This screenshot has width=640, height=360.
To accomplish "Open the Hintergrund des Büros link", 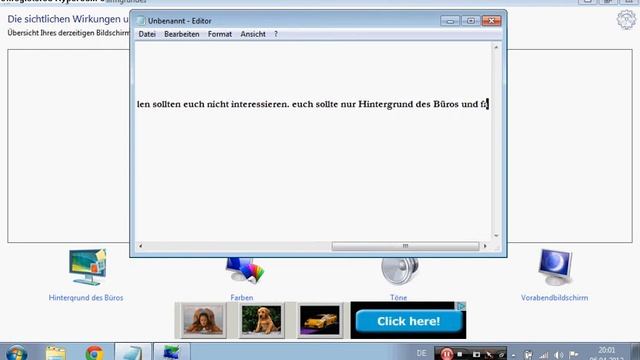I will (x=86, y=298).
